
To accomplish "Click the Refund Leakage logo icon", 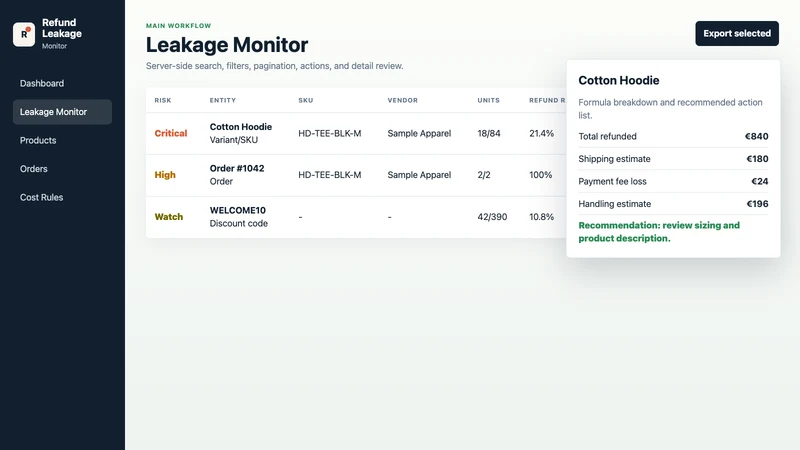I will (x=24, y=34).
